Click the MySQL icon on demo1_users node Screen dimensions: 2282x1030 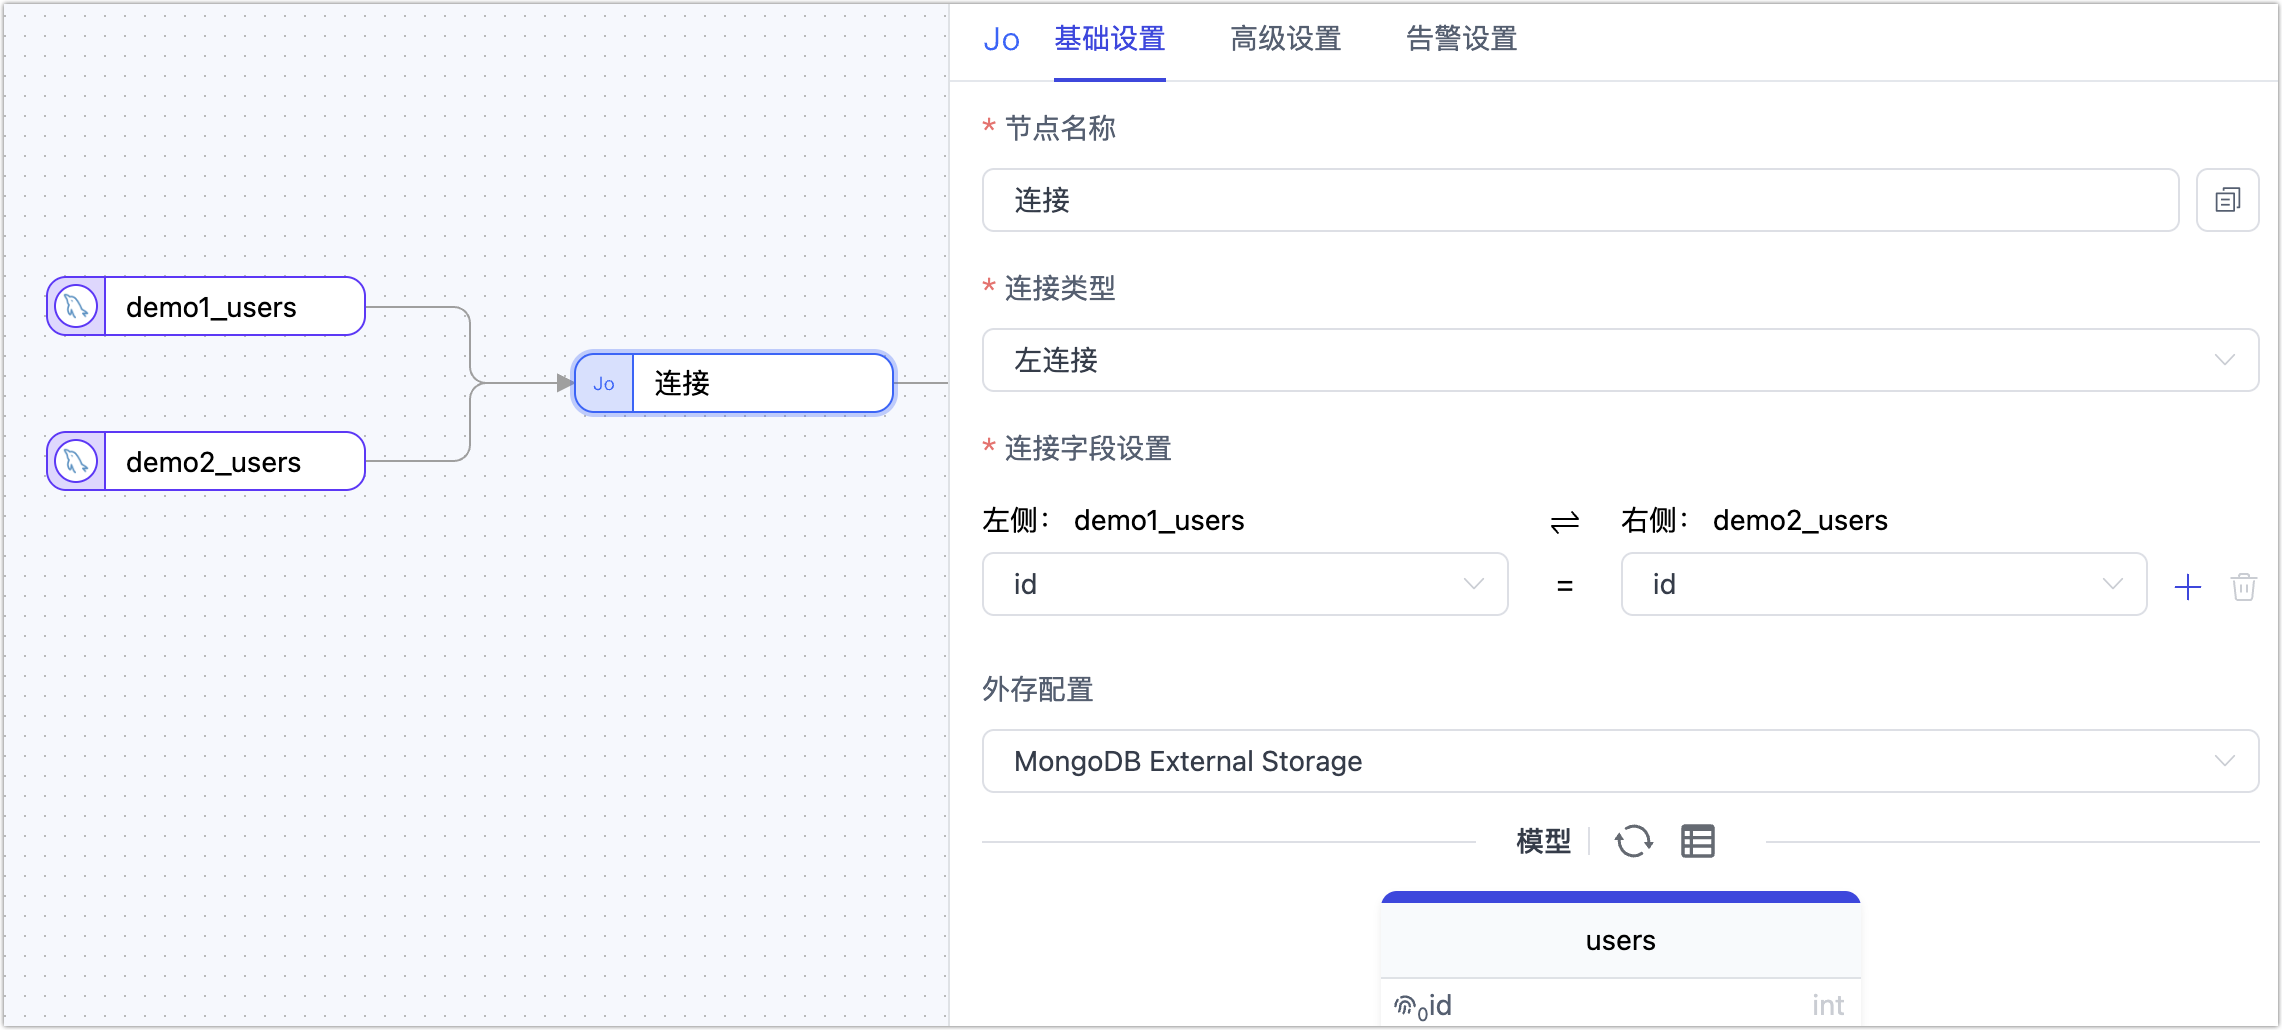76,306
